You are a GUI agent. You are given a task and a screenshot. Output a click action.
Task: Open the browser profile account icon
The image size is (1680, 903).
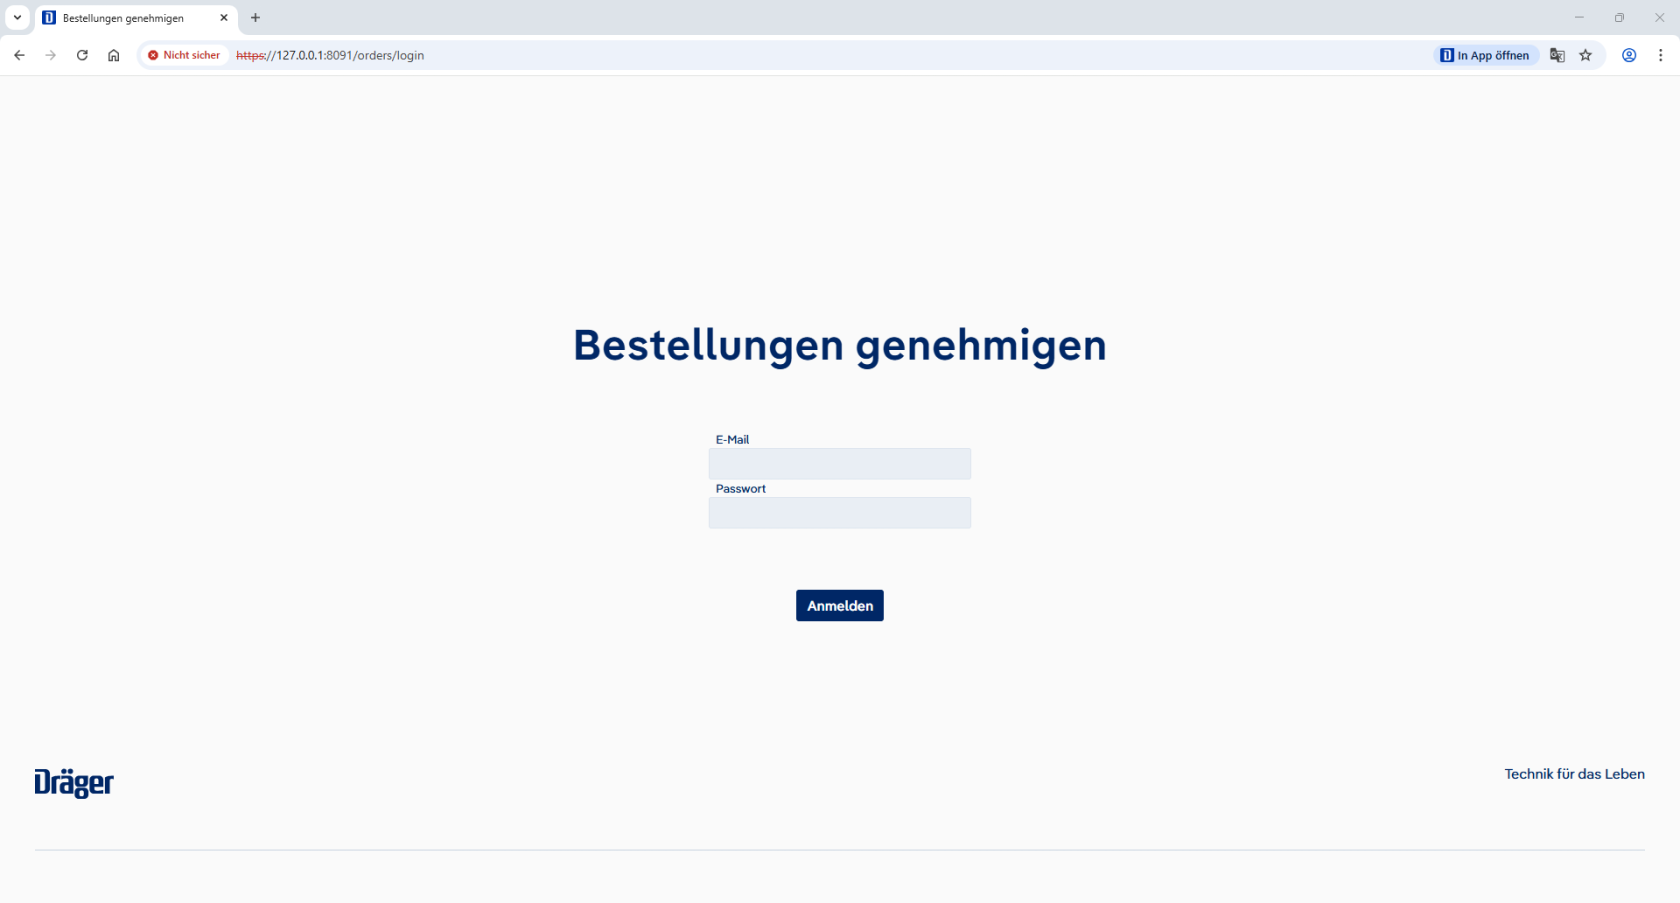(1628, 55)
